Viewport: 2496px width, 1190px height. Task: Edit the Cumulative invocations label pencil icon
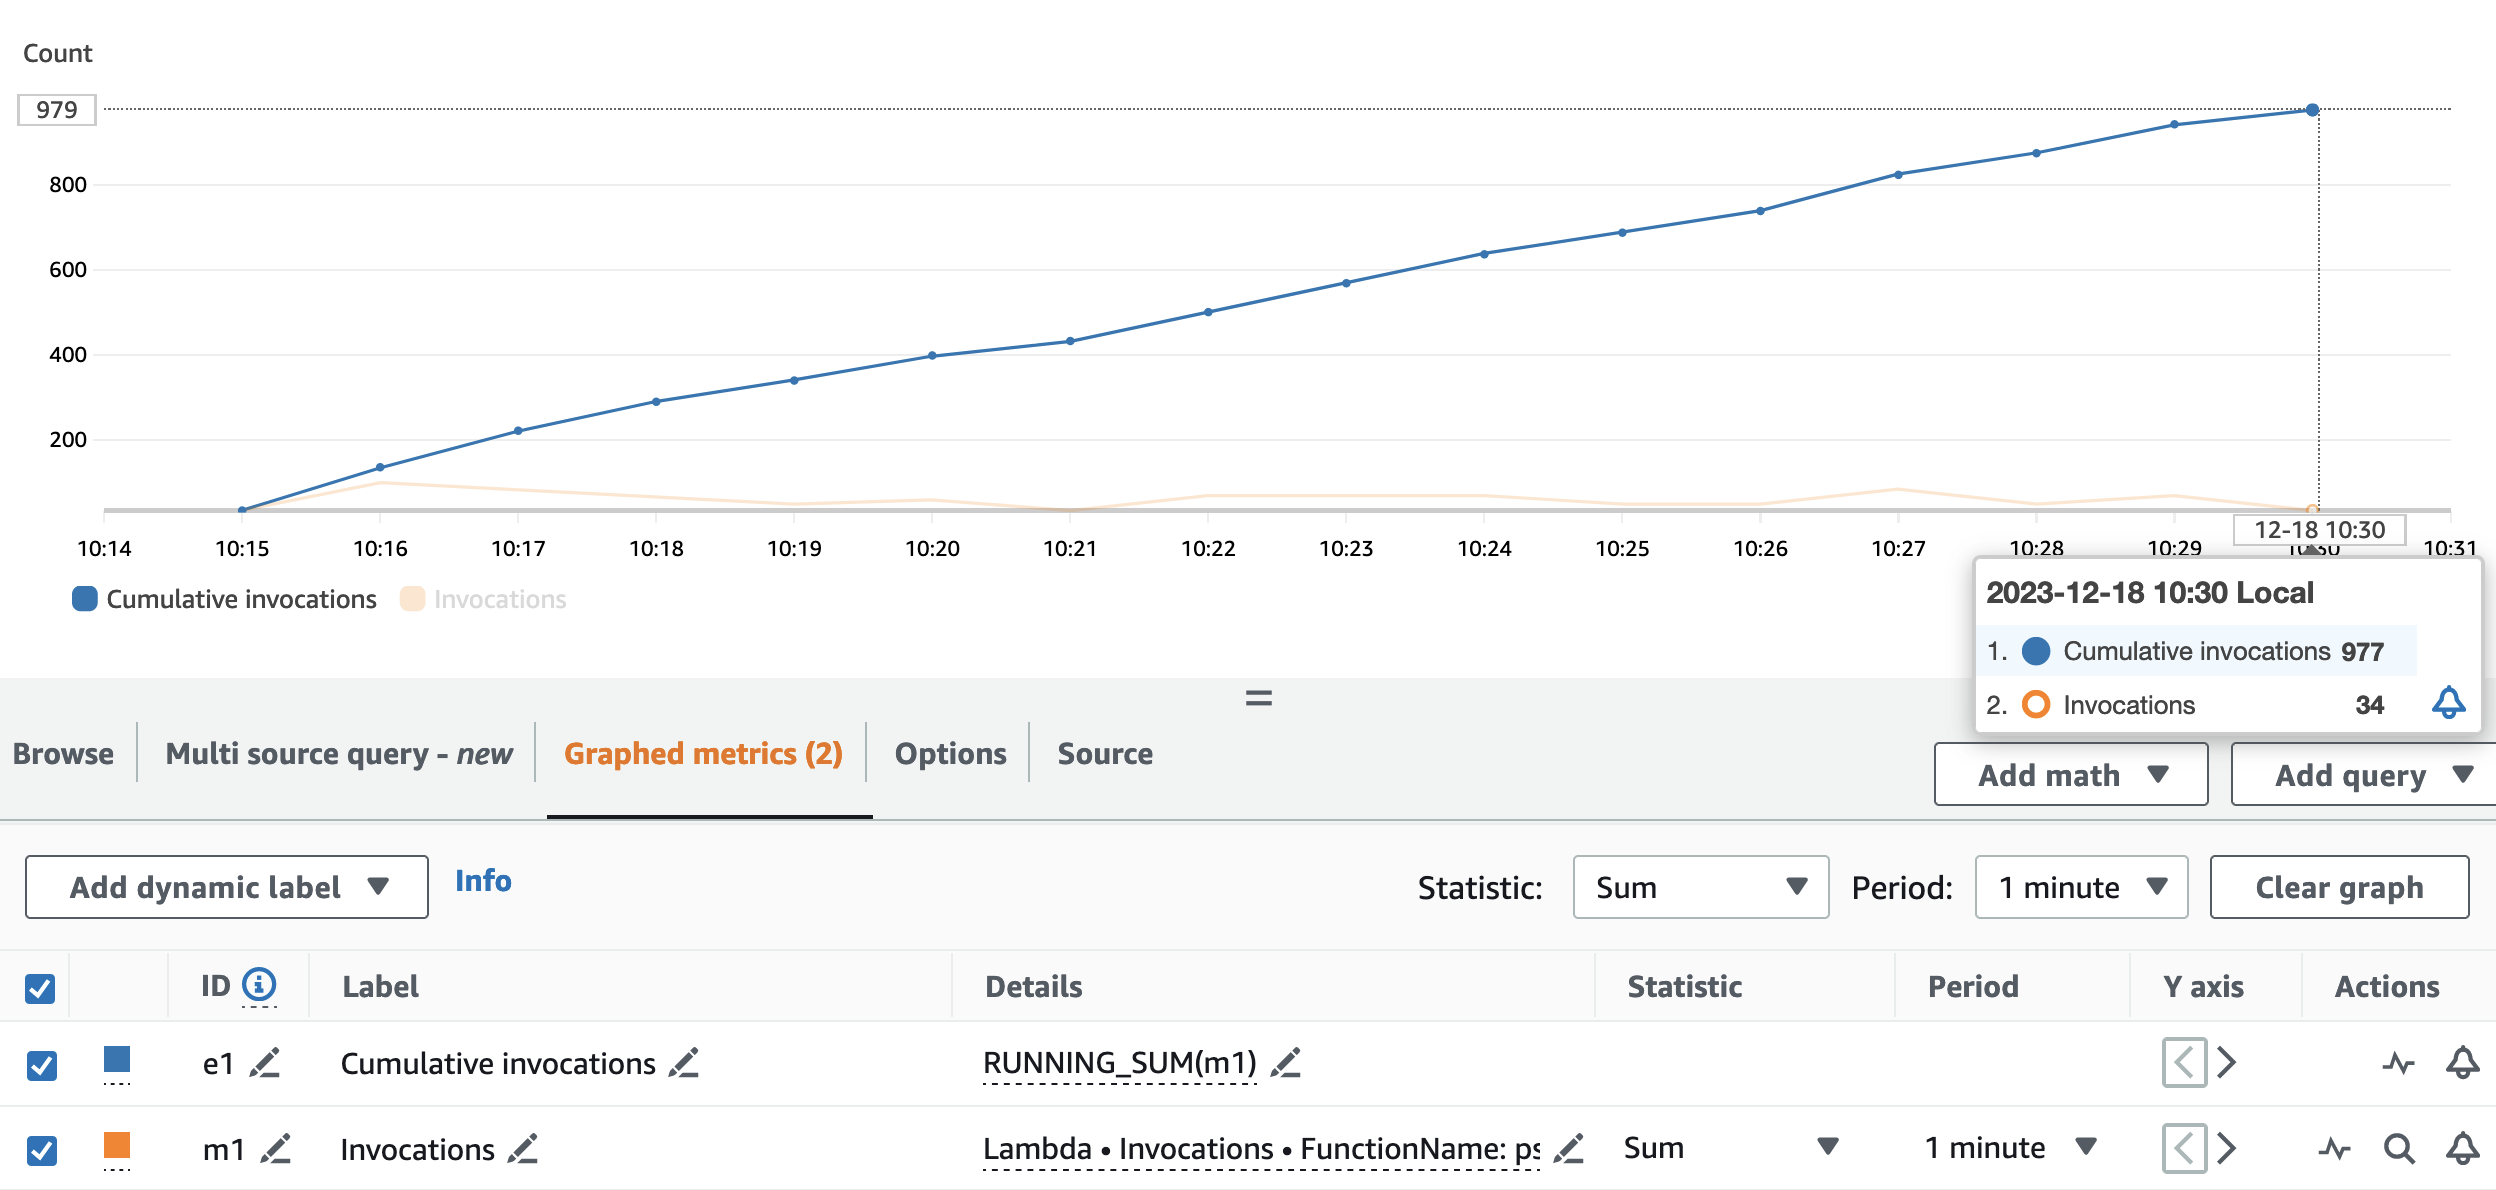point(684,1063)
